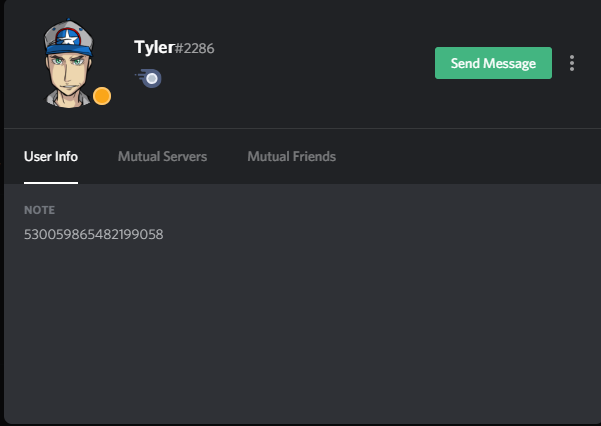601x426 pixels.
Task: Click the empty area below the note
Action: coord(302,330)
